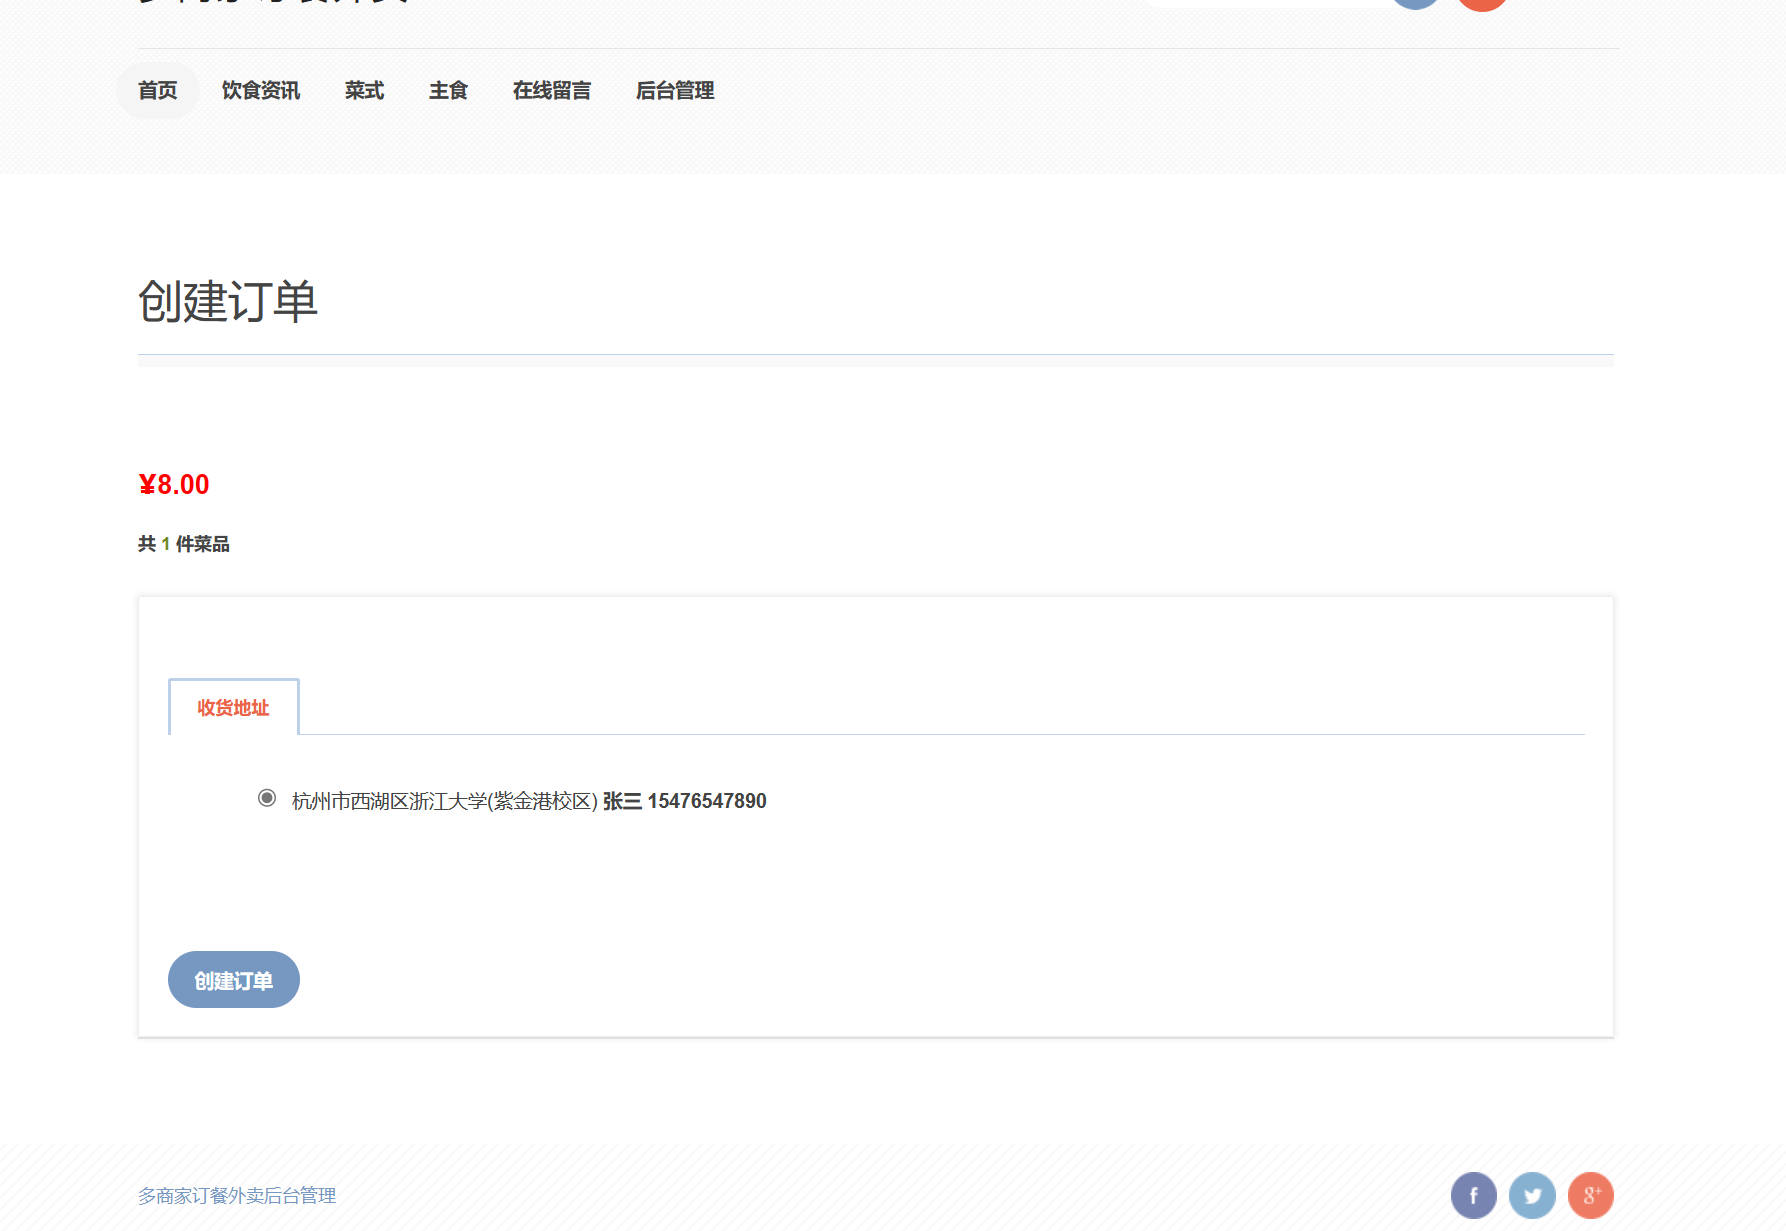
Task: Open the 菜式 navigation item
Action: click(x=365, y=91)
